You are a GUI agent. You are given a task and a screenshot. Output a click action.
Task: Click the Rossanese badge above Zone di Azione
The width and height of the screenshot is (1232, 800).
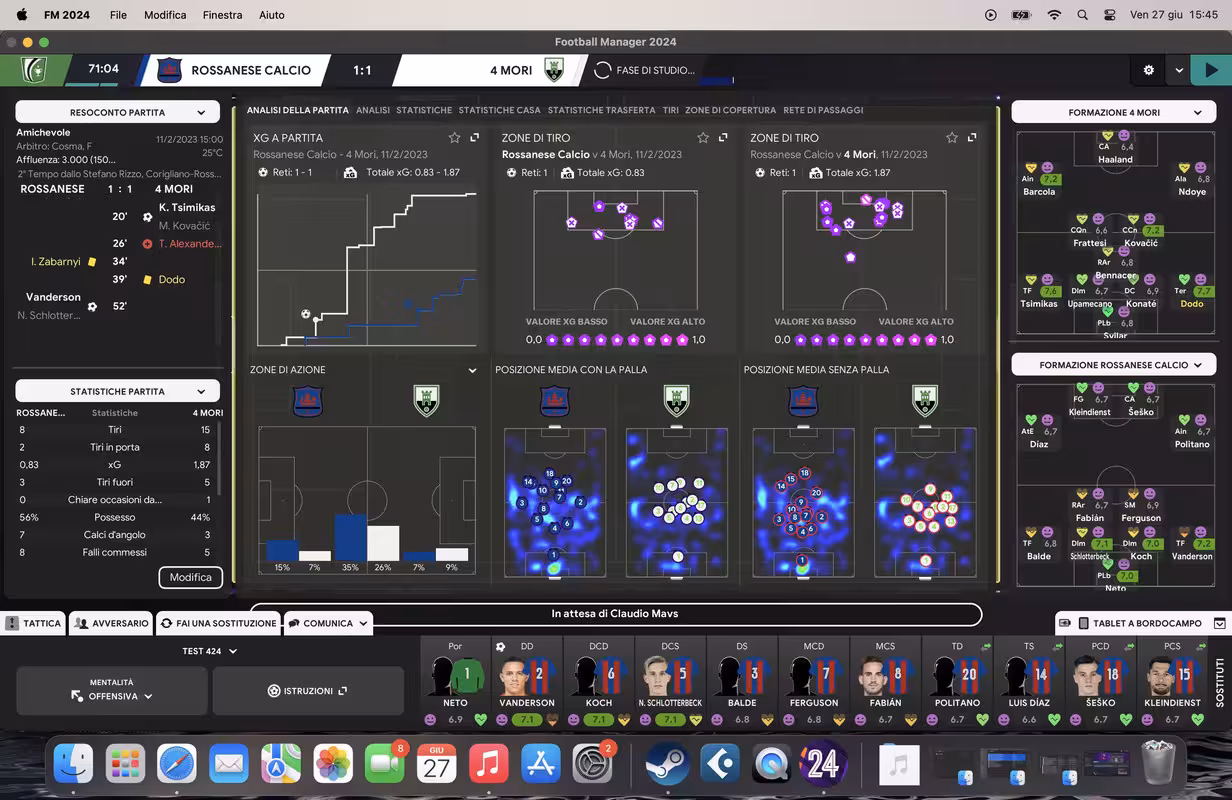pos(308,401)
